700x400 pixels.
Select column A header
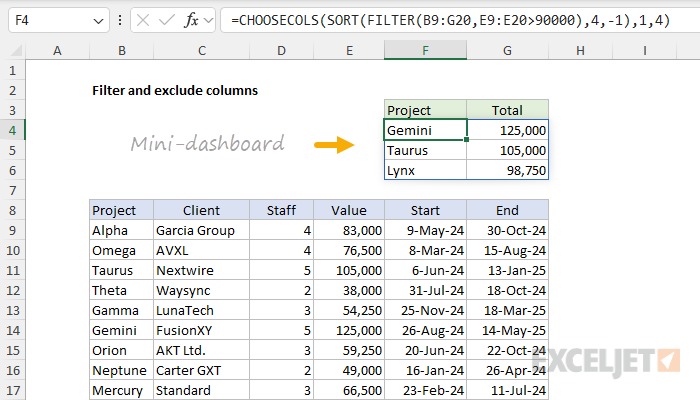point(57,50)
